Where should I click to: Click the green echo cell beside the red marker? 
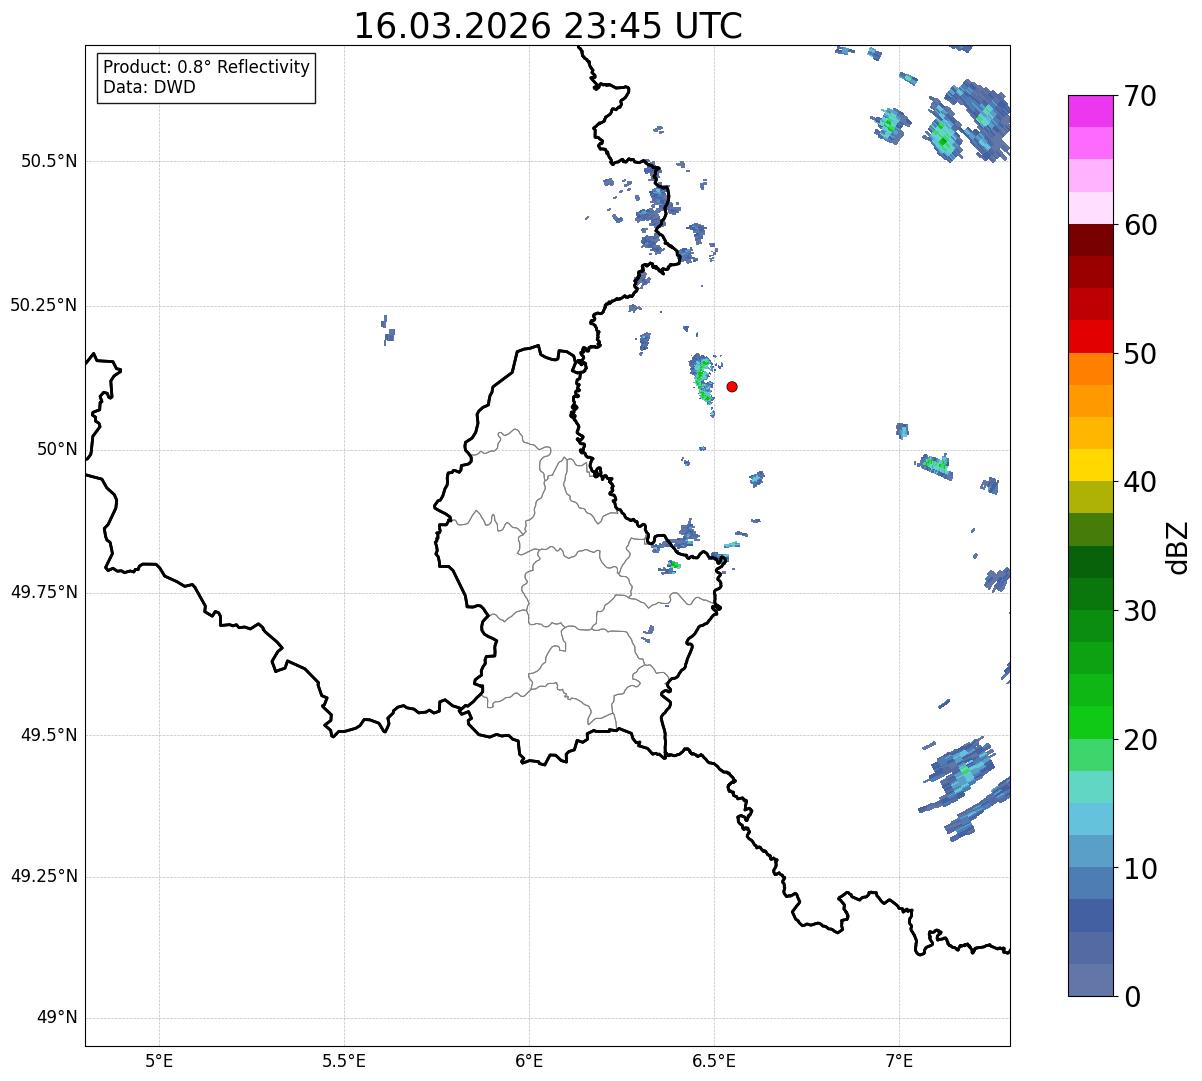coord(702,379)
